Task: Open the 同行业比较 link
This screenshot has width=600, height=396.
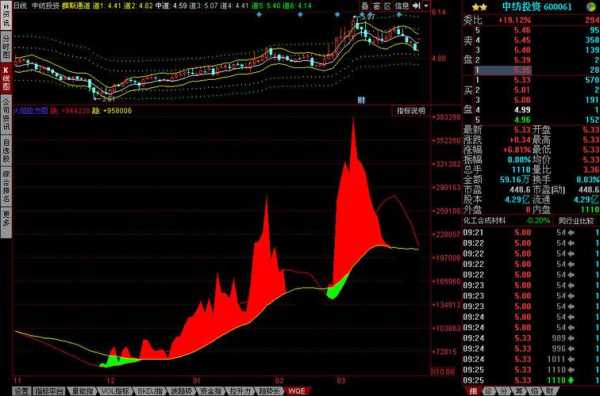Action: tap(576, 221)
